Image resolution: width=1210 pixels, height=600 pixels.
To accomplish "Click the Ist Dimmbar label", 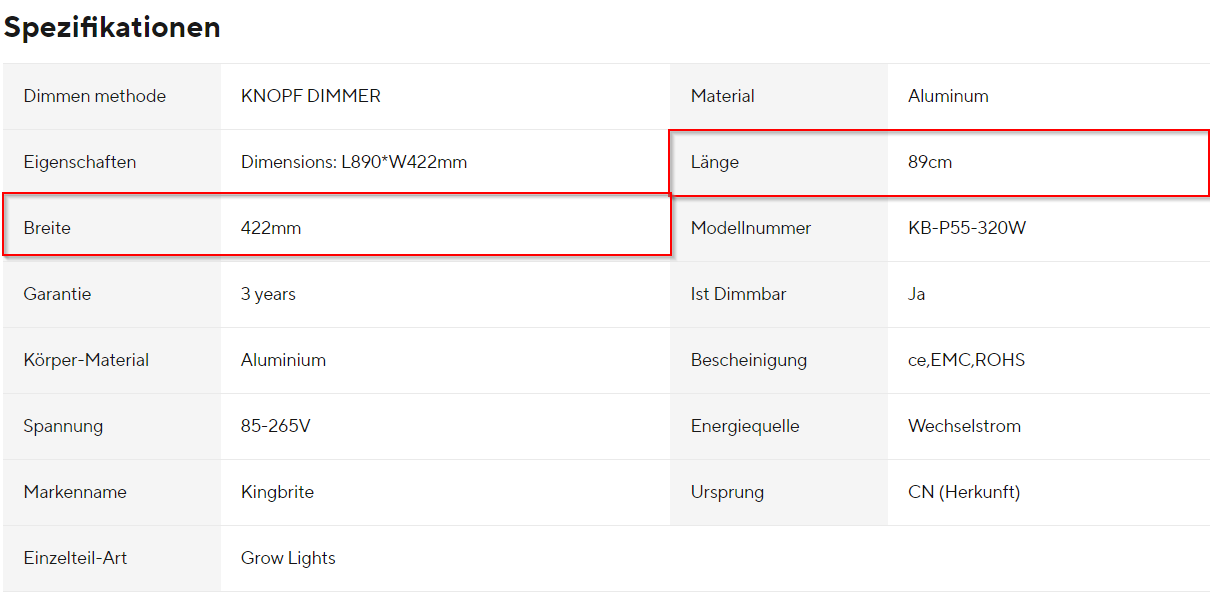I will [x=739, y=294].
